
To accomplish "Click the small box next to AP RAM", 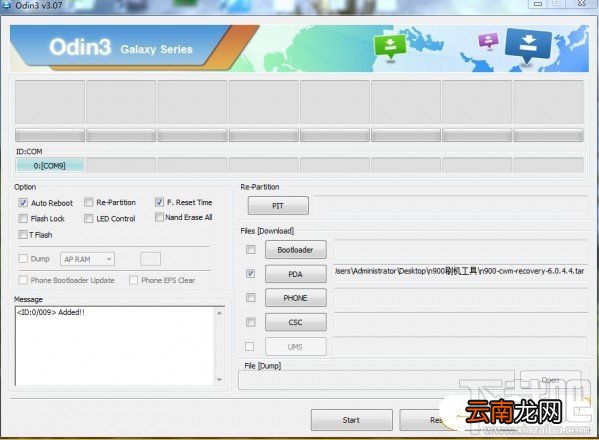I will coord(151,259).
